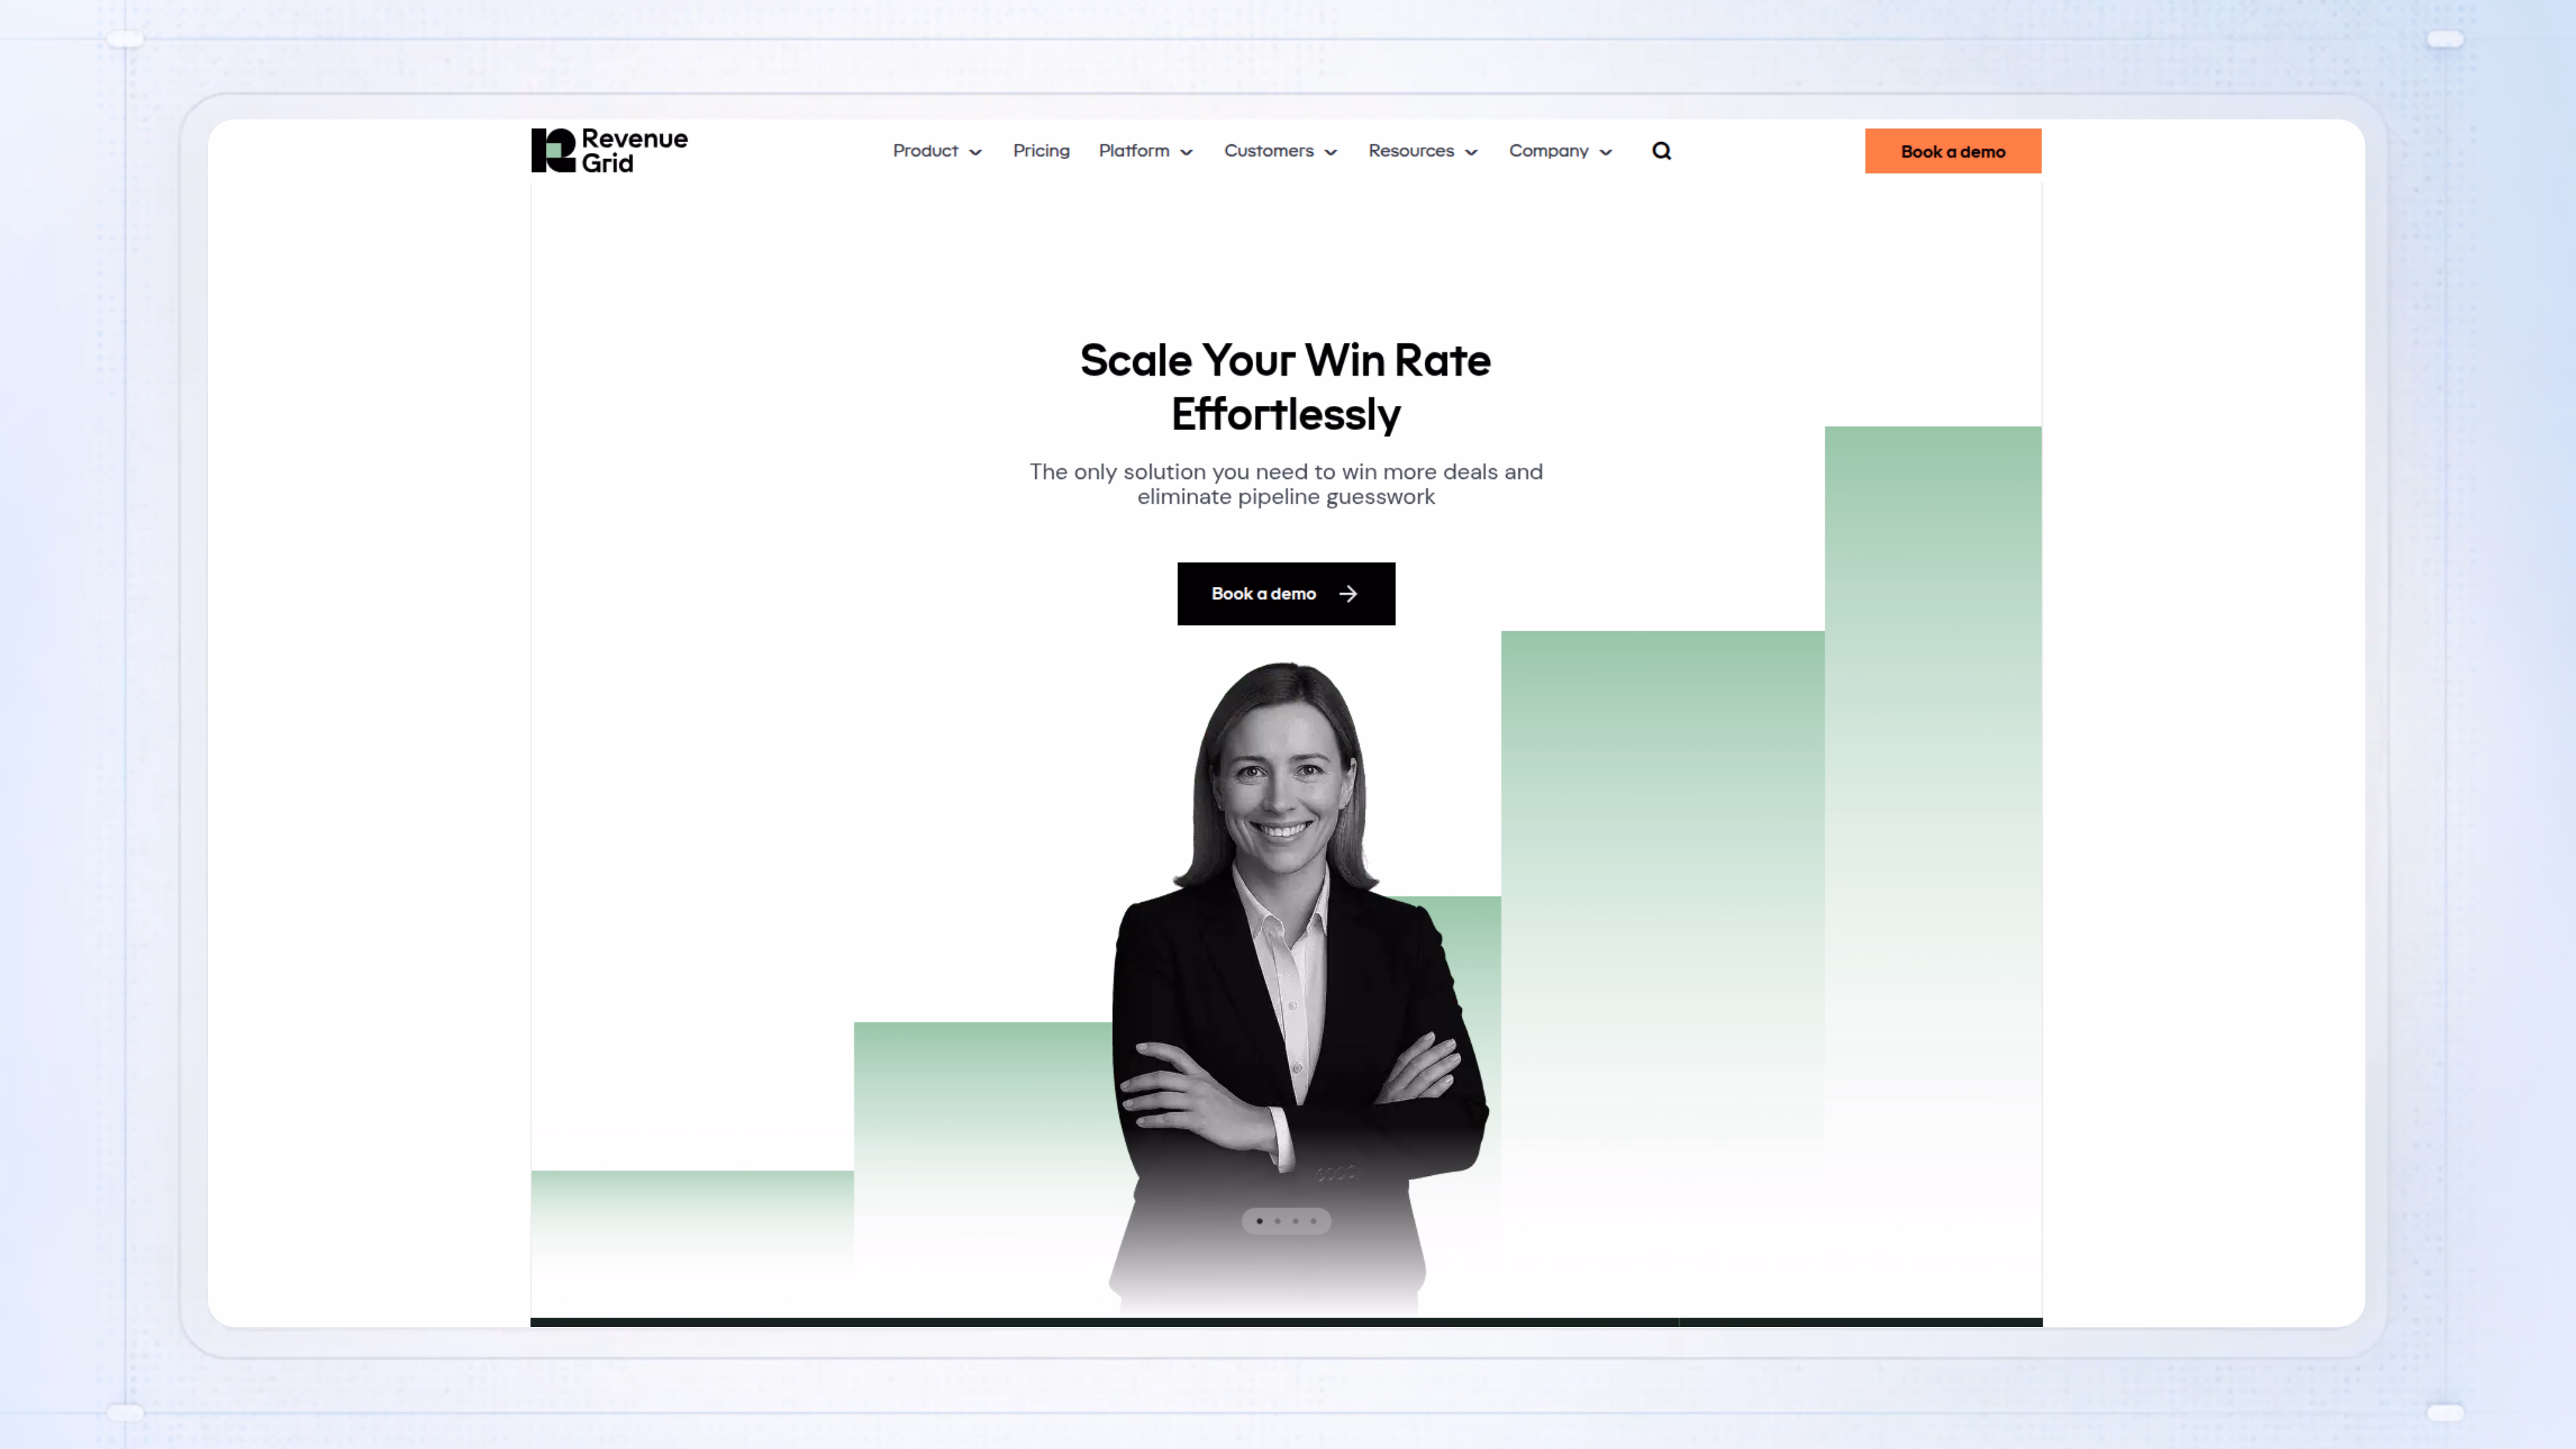Expand the Company dropdown chevron
2576x1449 pixels.
point(1606,153)
